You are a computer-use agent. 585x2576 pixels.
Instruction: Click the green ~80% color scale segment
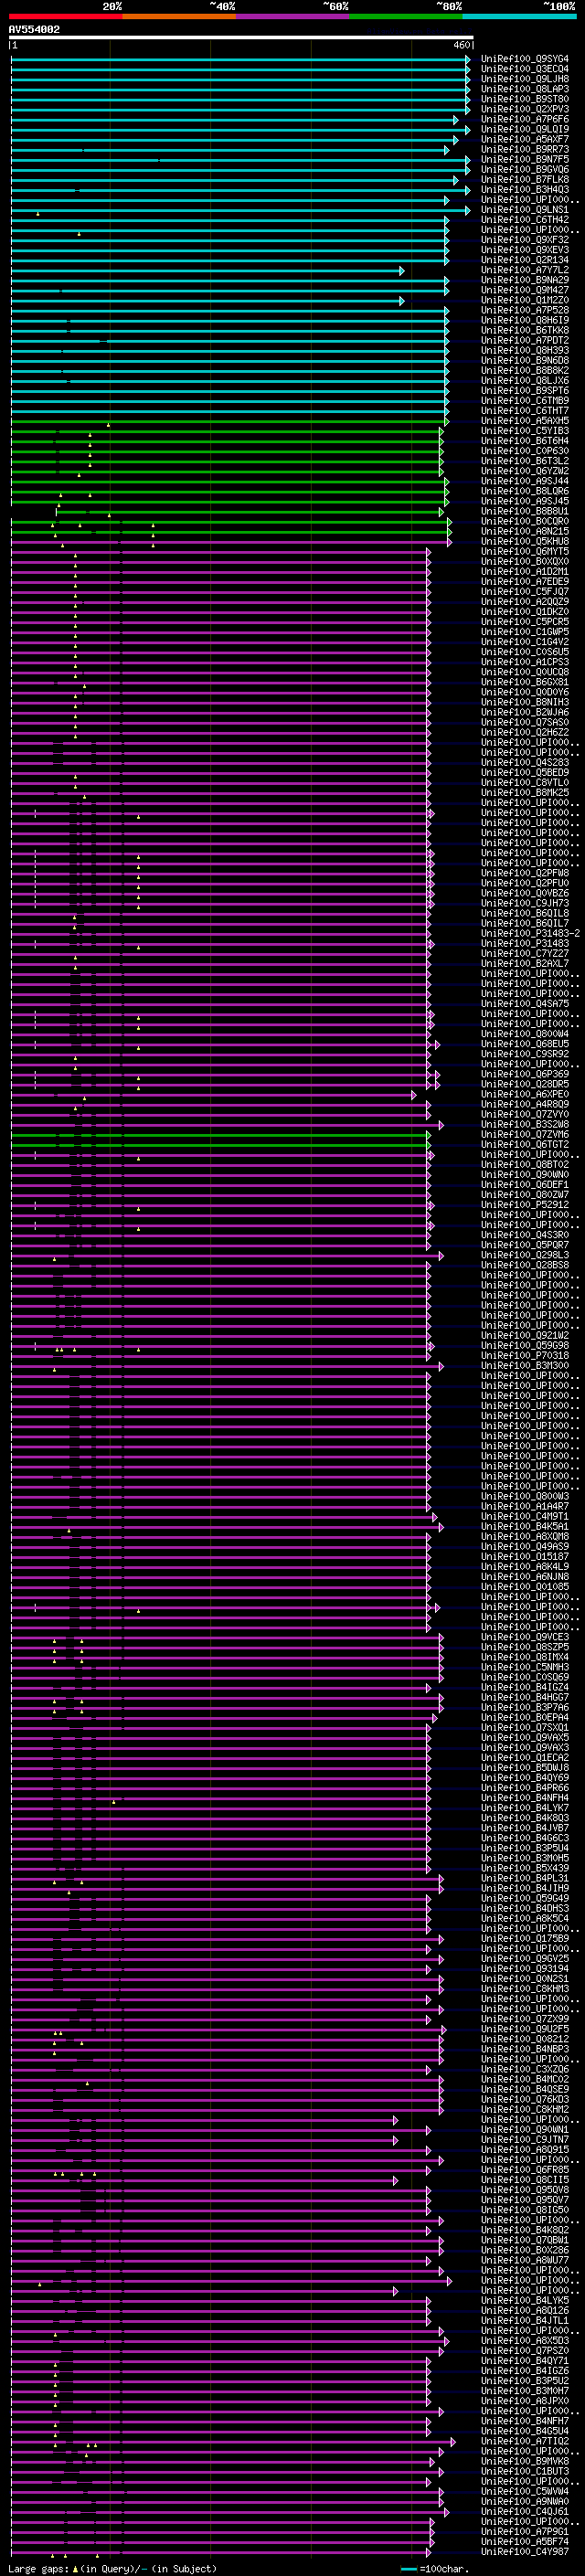[x=406, y=17]
